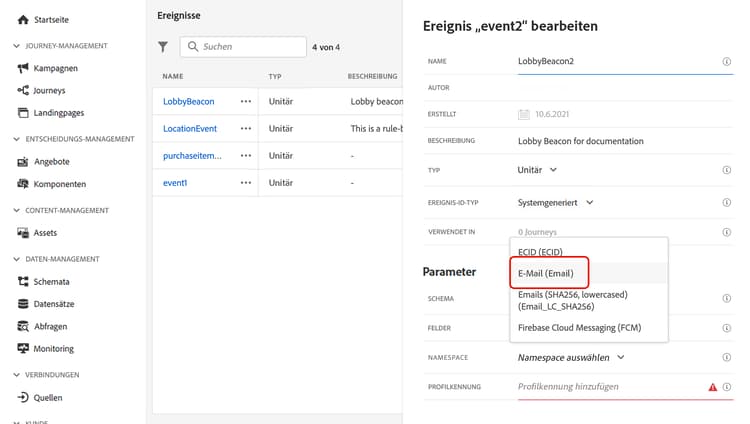Screen dimensions: 750x424
Task: Click the Beschreibung column header
Action: (x=372, y=76)
